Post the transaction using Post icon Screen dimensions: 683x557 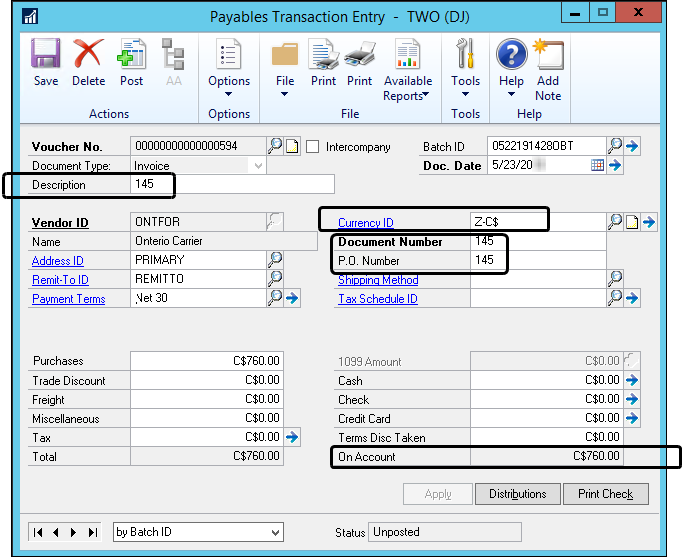[x=131, y=62]
